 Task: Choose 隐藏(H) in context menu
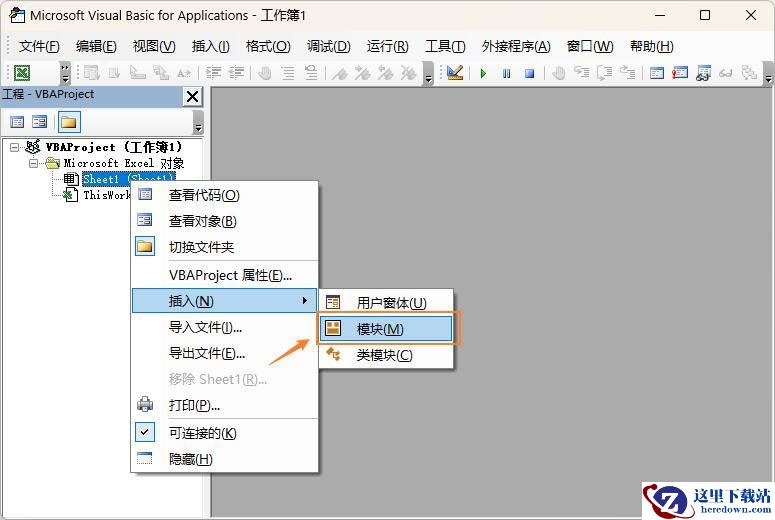[225, 459]
